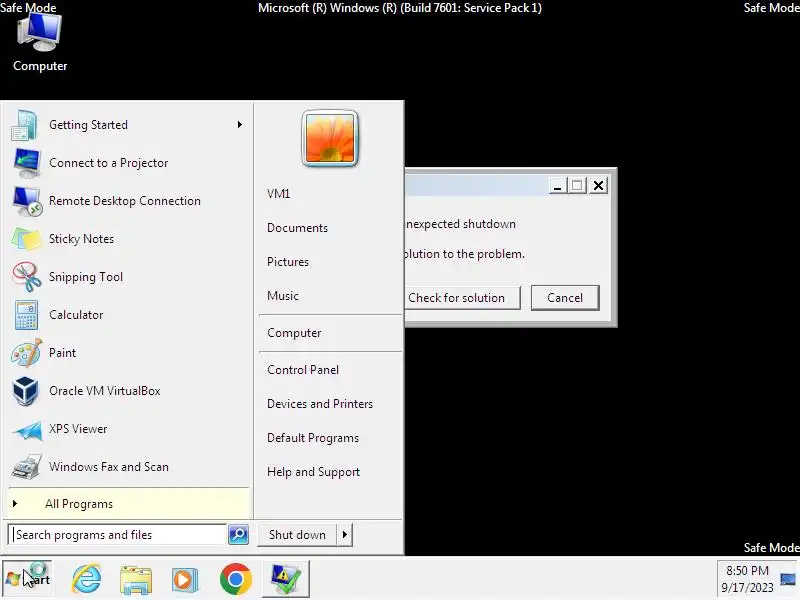Image resolution: width=800 pixels, height=600 pixels.
Task: Close the shutdown problem dialog
Action: coord(598,186)
